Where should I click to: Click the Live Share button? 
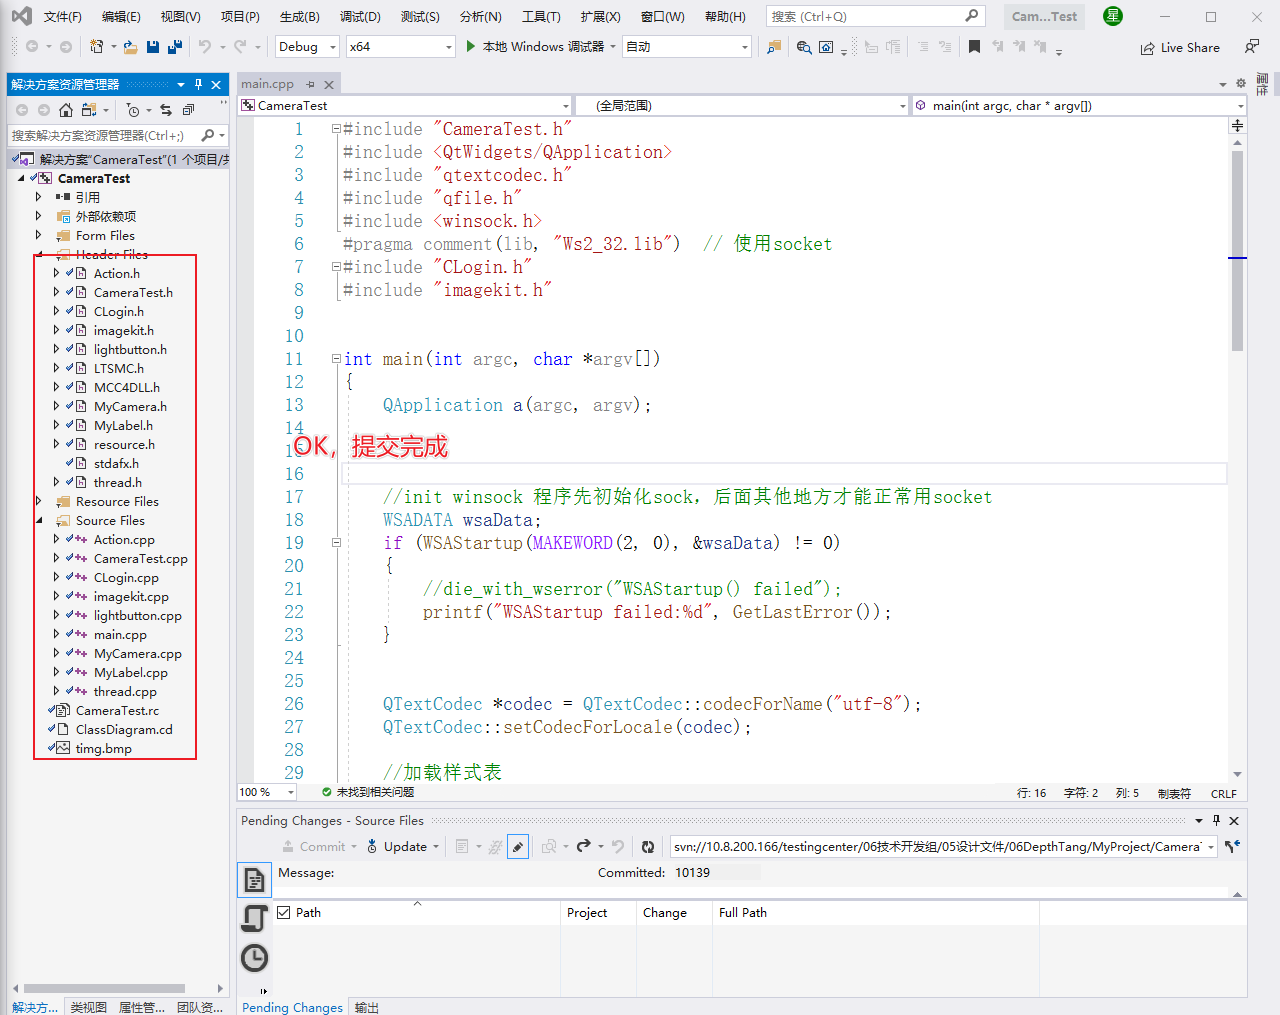click(x=1180, y=46)
